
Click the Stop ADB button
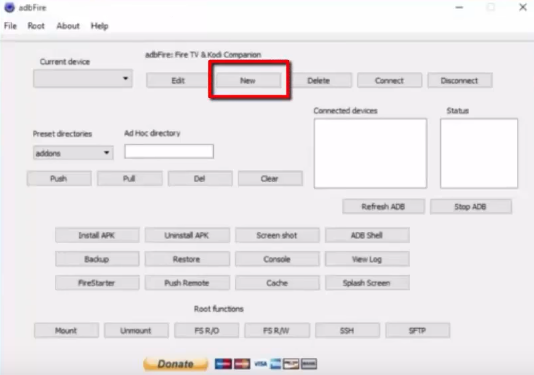471,206
